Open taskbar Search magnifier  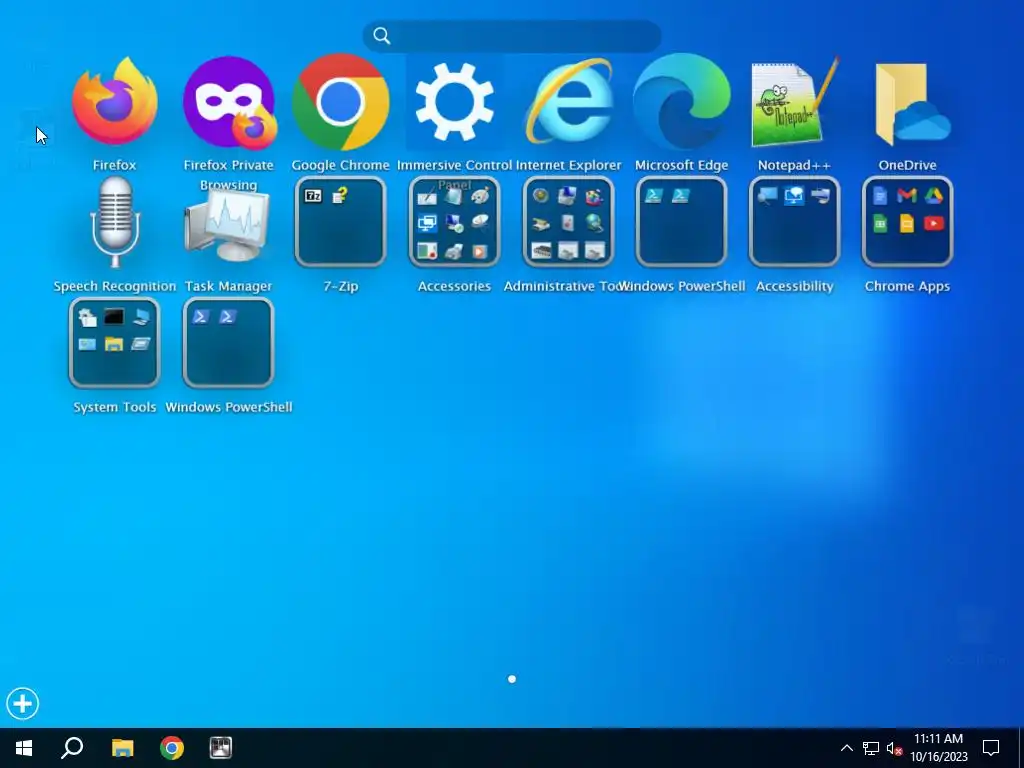click(x=72, y=748)
